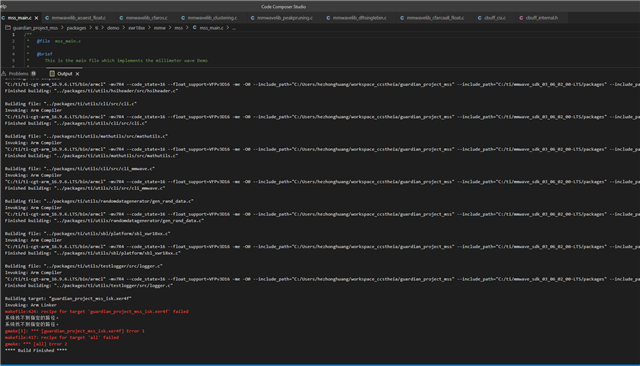Expand the breadcrumb ellipsis symbol list
The image size is (640, 366).
234,28
